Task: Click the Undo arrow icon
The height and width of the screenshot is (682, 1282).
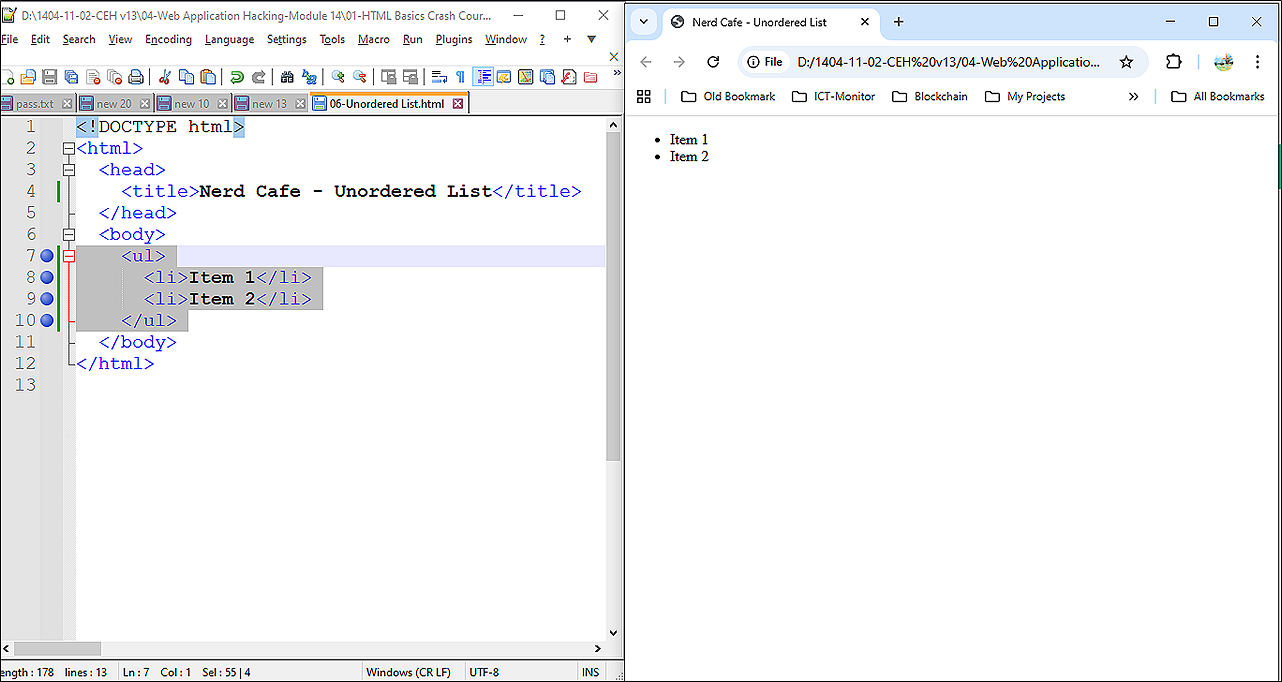Action: (x=237, y=77)
